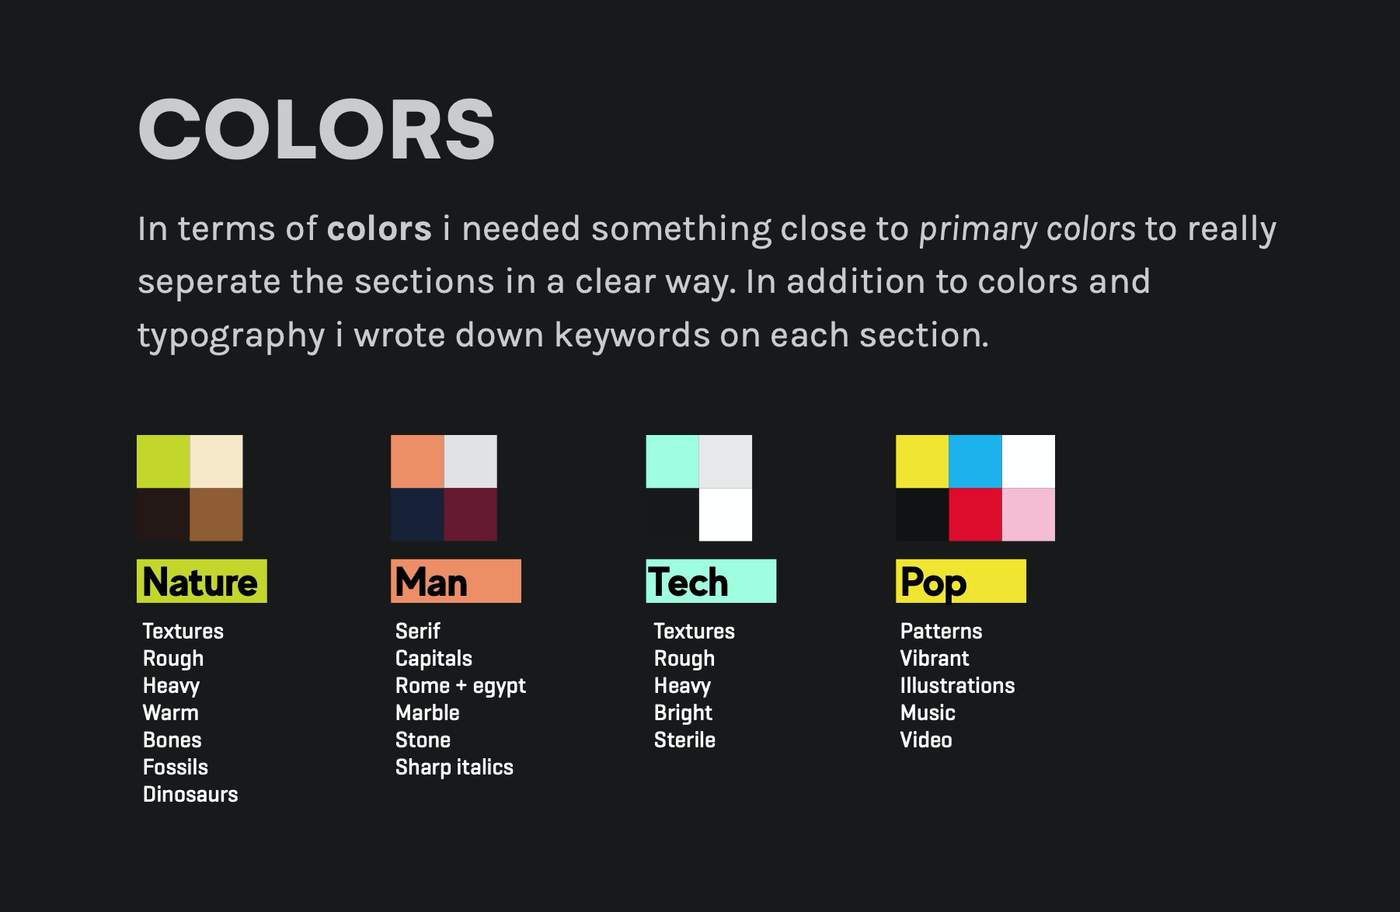Choose the burgundy swatch in Man palette

pos(470,514)
